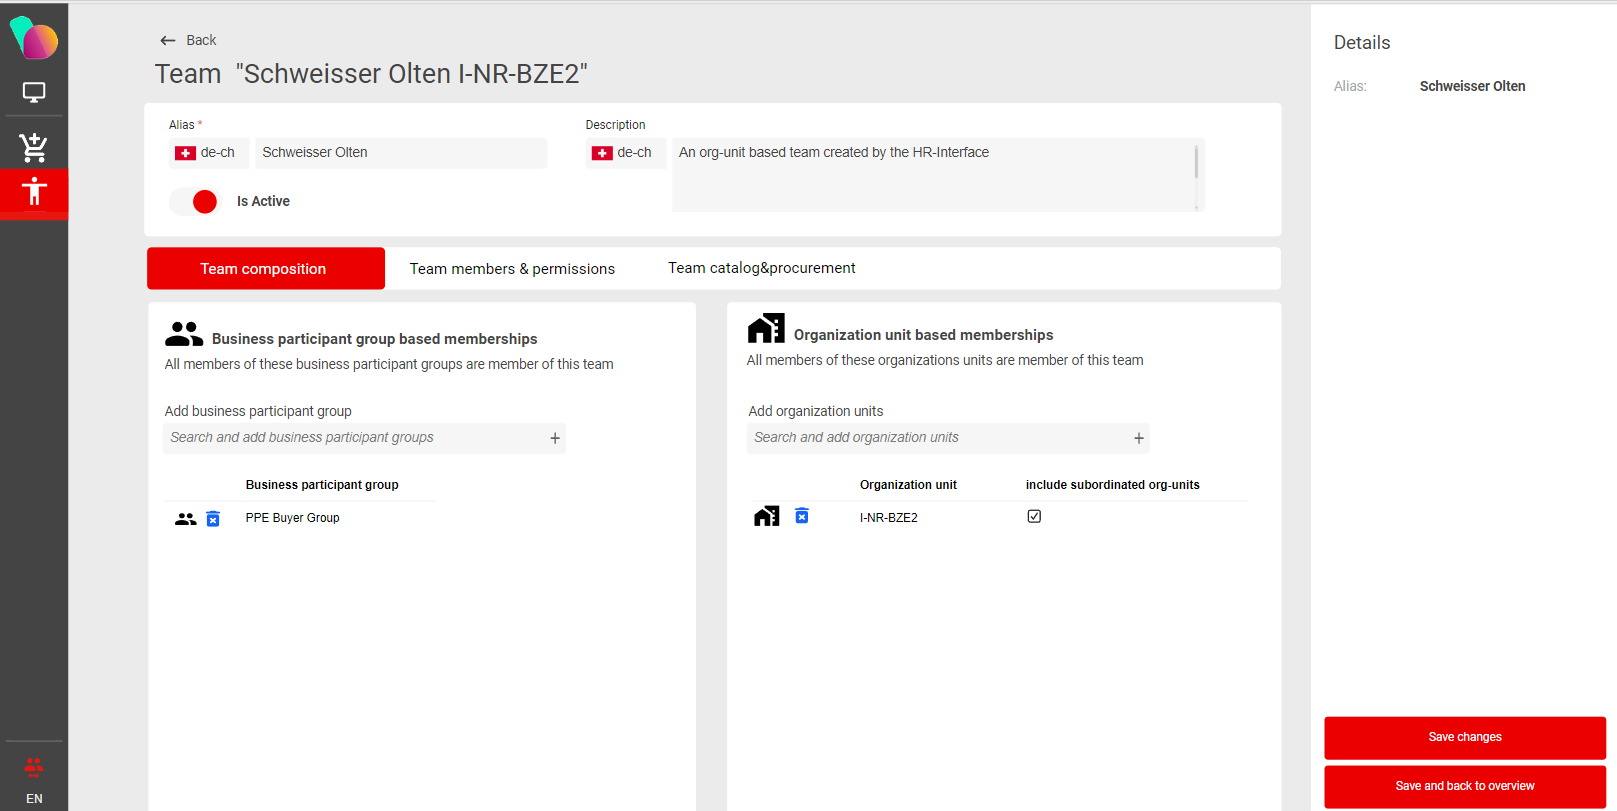Screen dimensions: 1617x811
Task: Click Save and back to overview
Action: pos(1464,786)
